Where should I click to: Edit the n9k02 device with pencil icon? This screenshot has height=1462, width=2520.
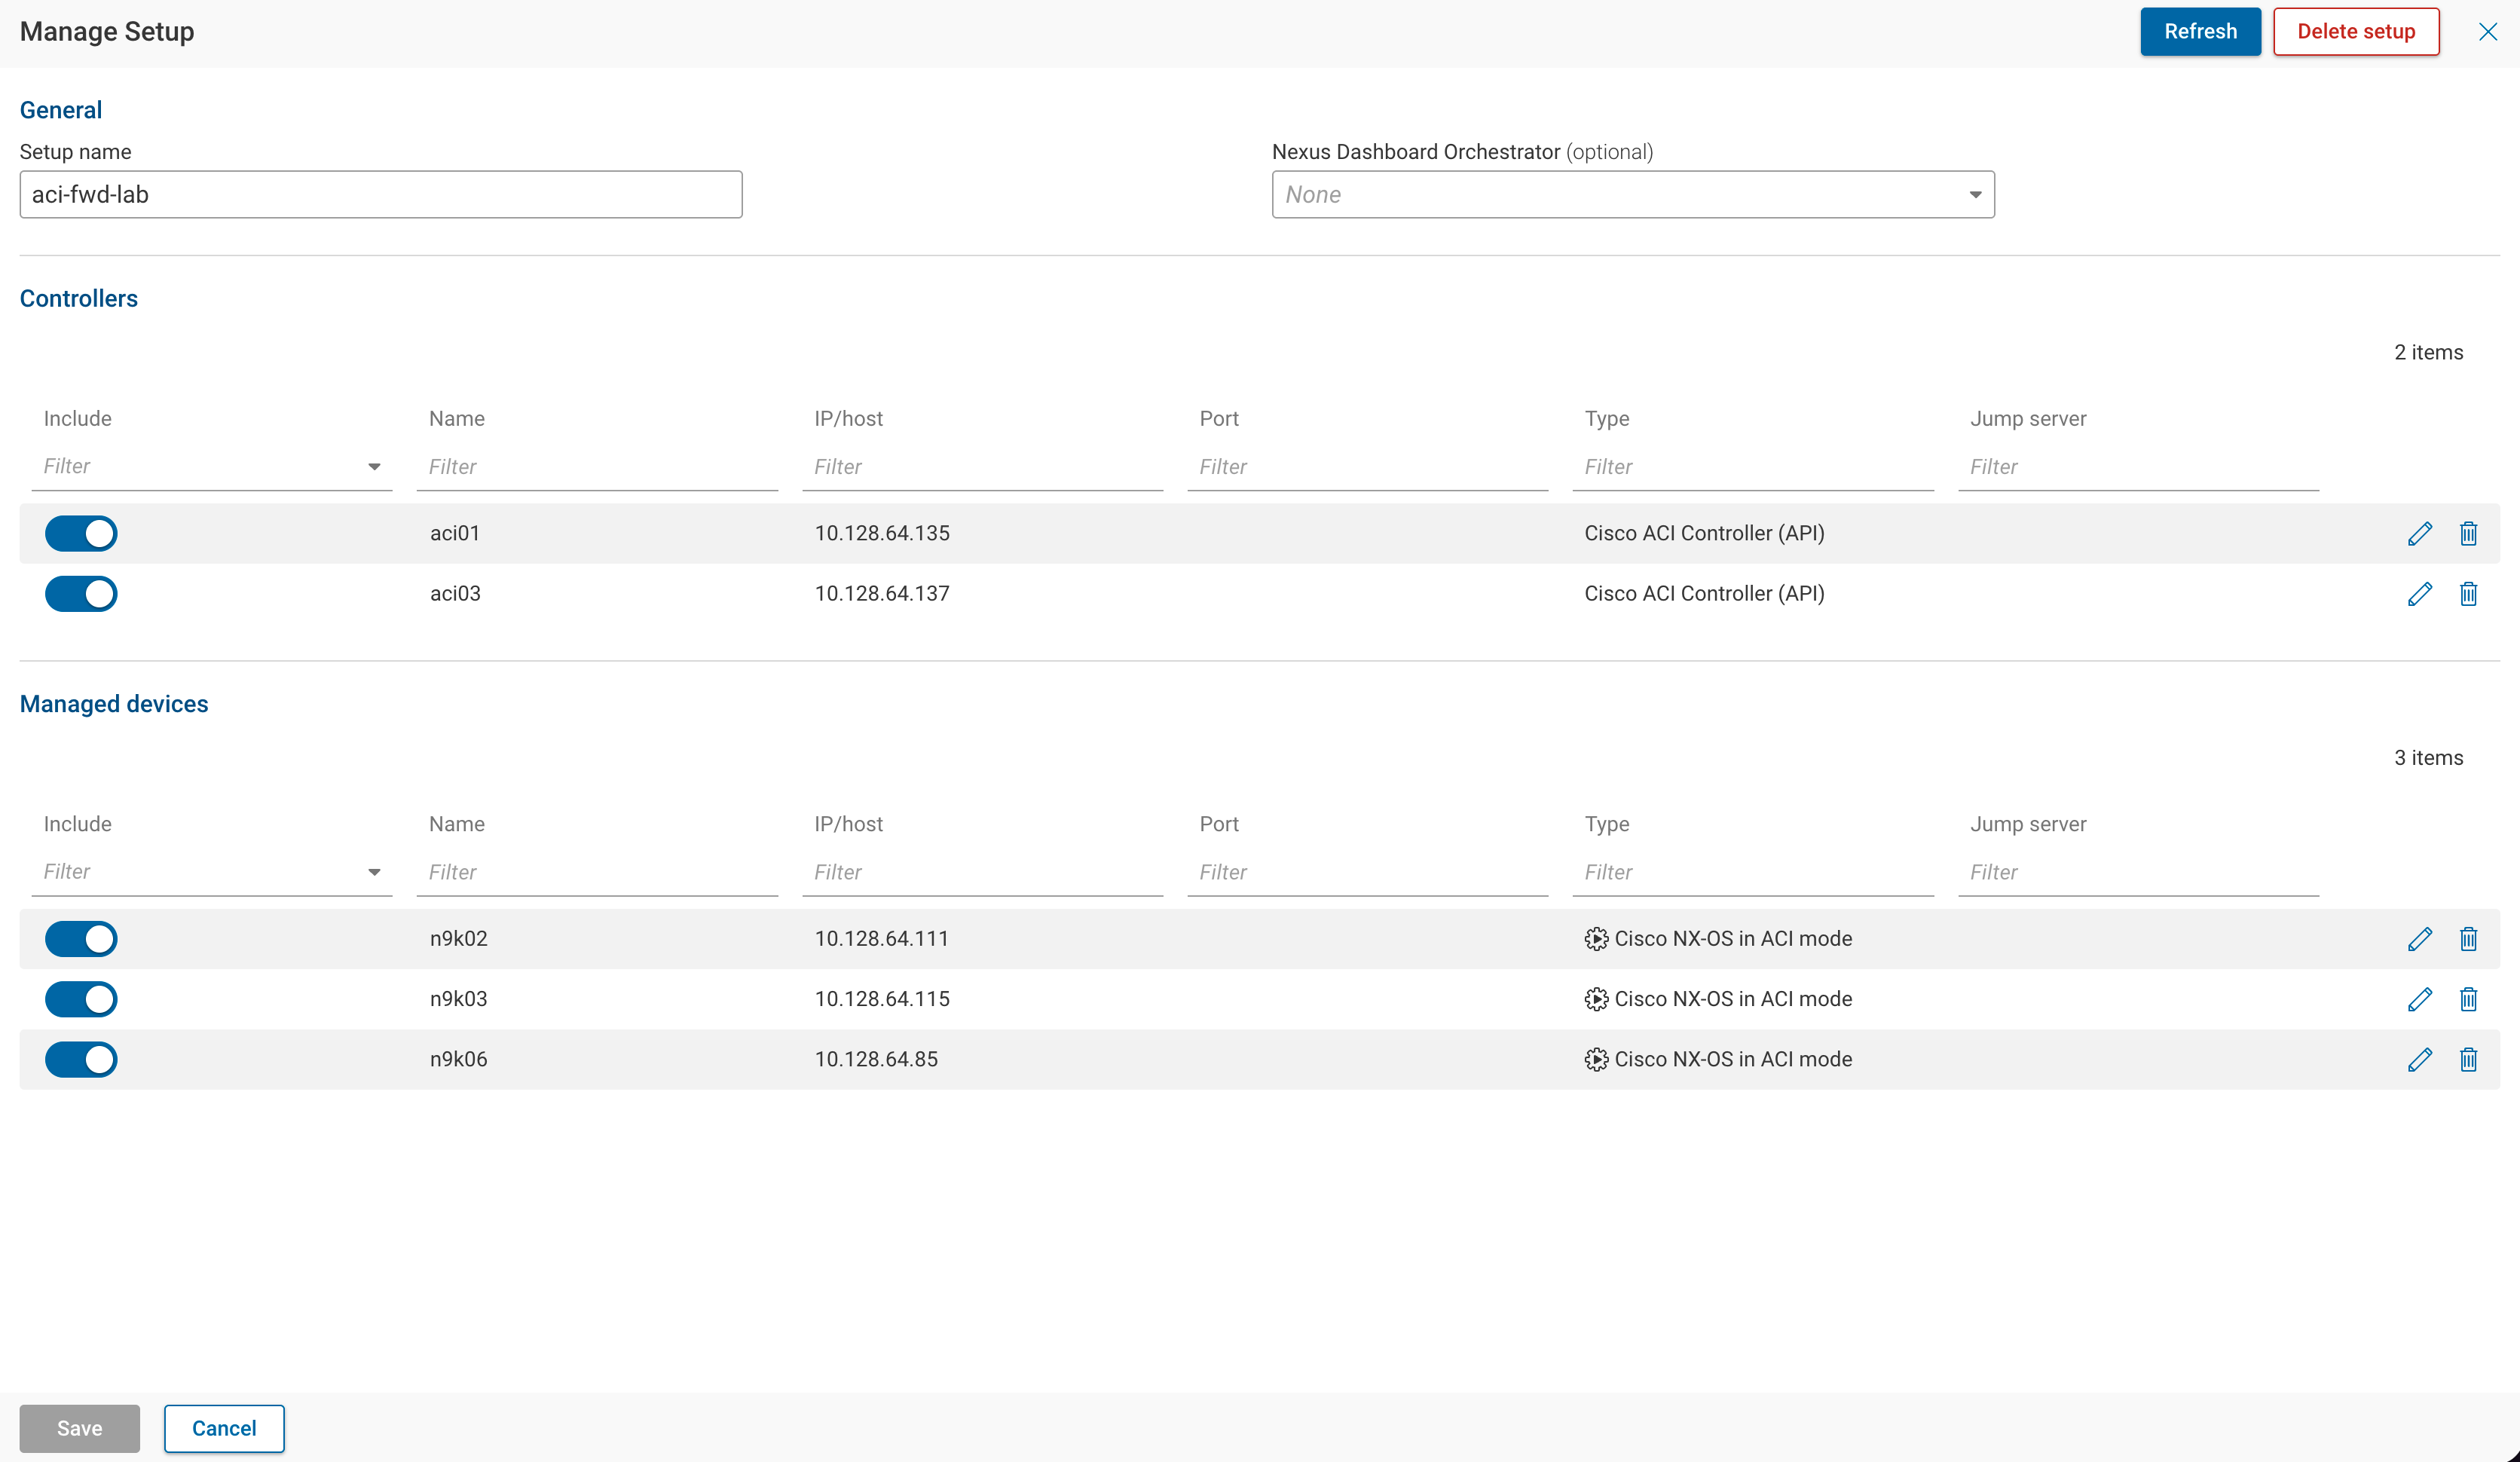click(x=2419, y=939)
